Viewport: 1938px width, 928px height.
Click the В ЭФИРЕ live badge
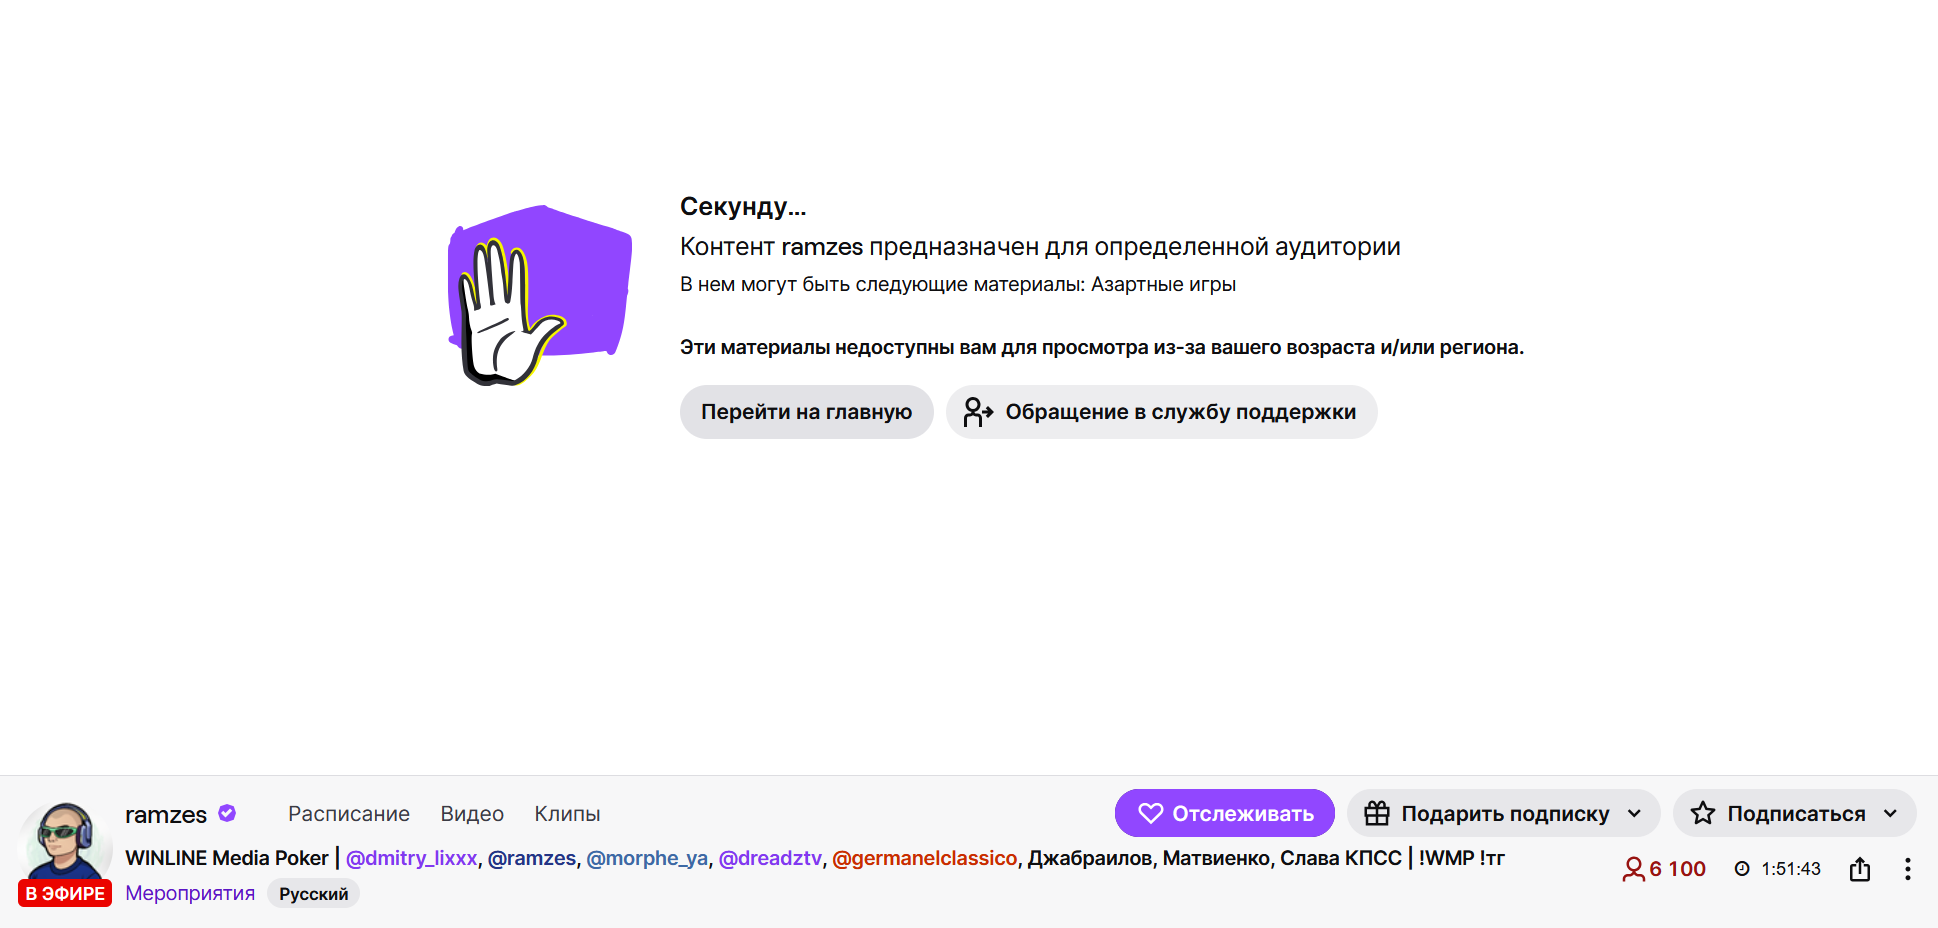[x=65, y=893]
